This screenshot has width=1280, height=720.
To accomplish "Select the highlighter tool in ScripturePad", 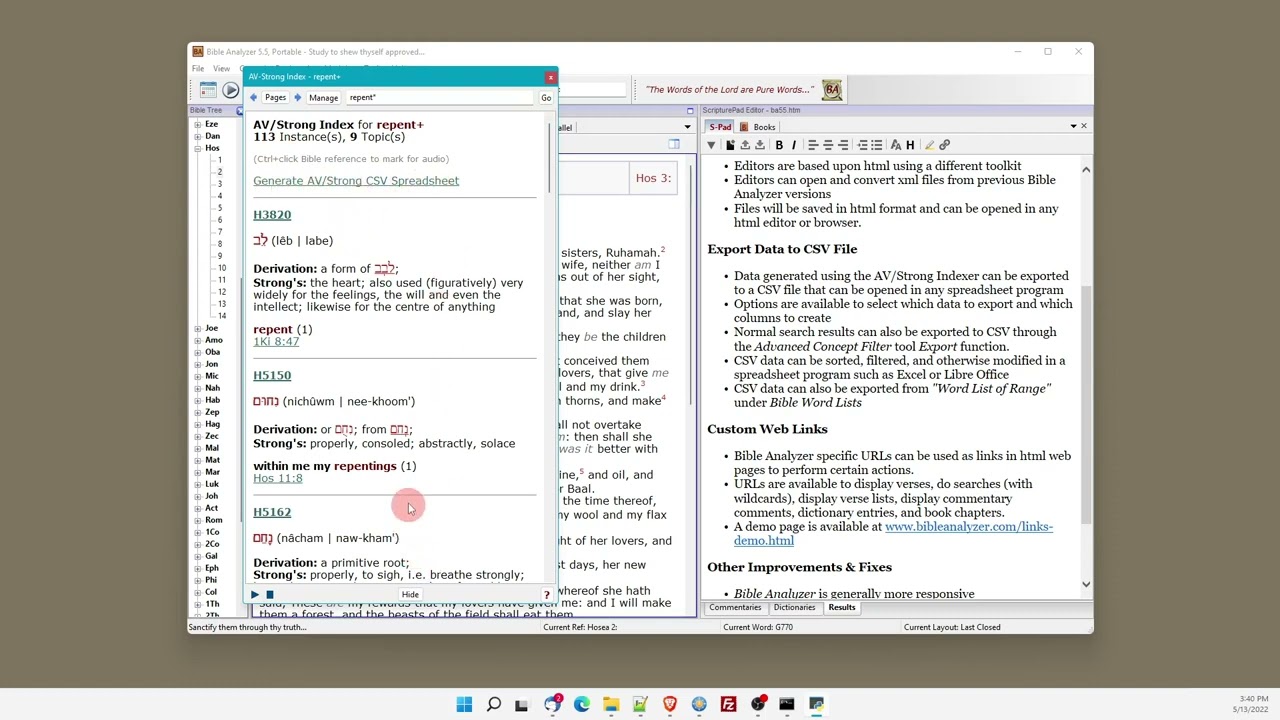I will click(x=929, y=145).
